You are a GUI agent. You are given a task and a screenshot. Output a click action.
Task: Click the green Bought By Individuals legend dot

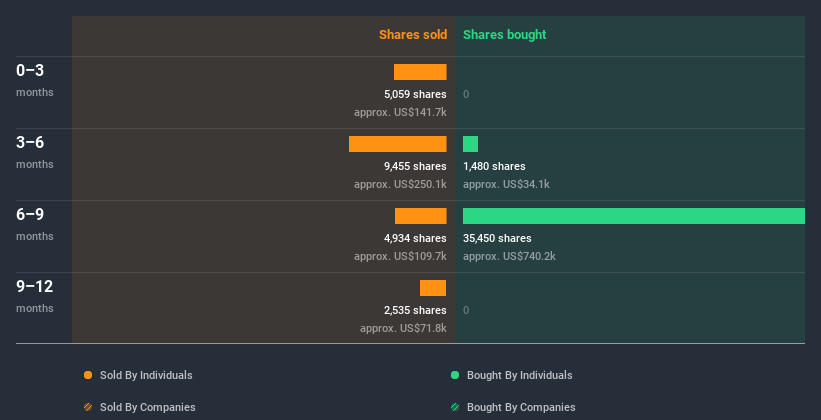click(x=455, y=375)
